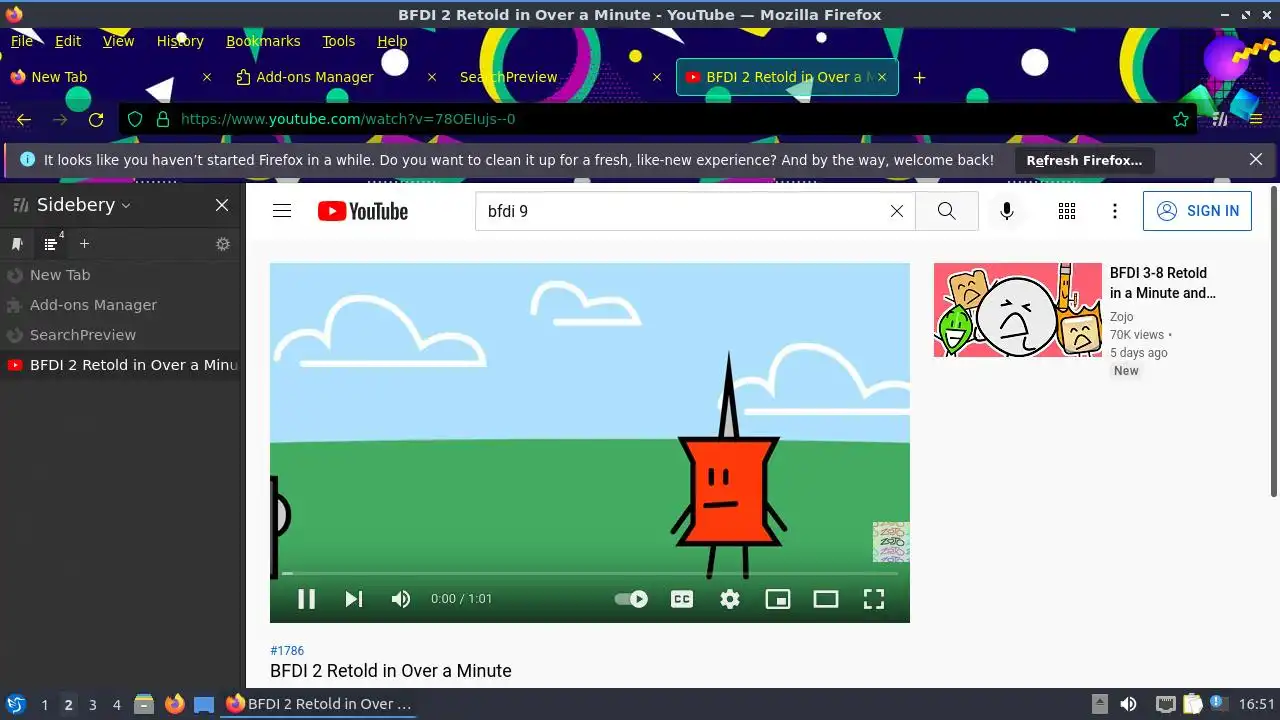Open the system volume tray icon
This screenshot has height=720, width=1280.
click(x=1128, y=704)
